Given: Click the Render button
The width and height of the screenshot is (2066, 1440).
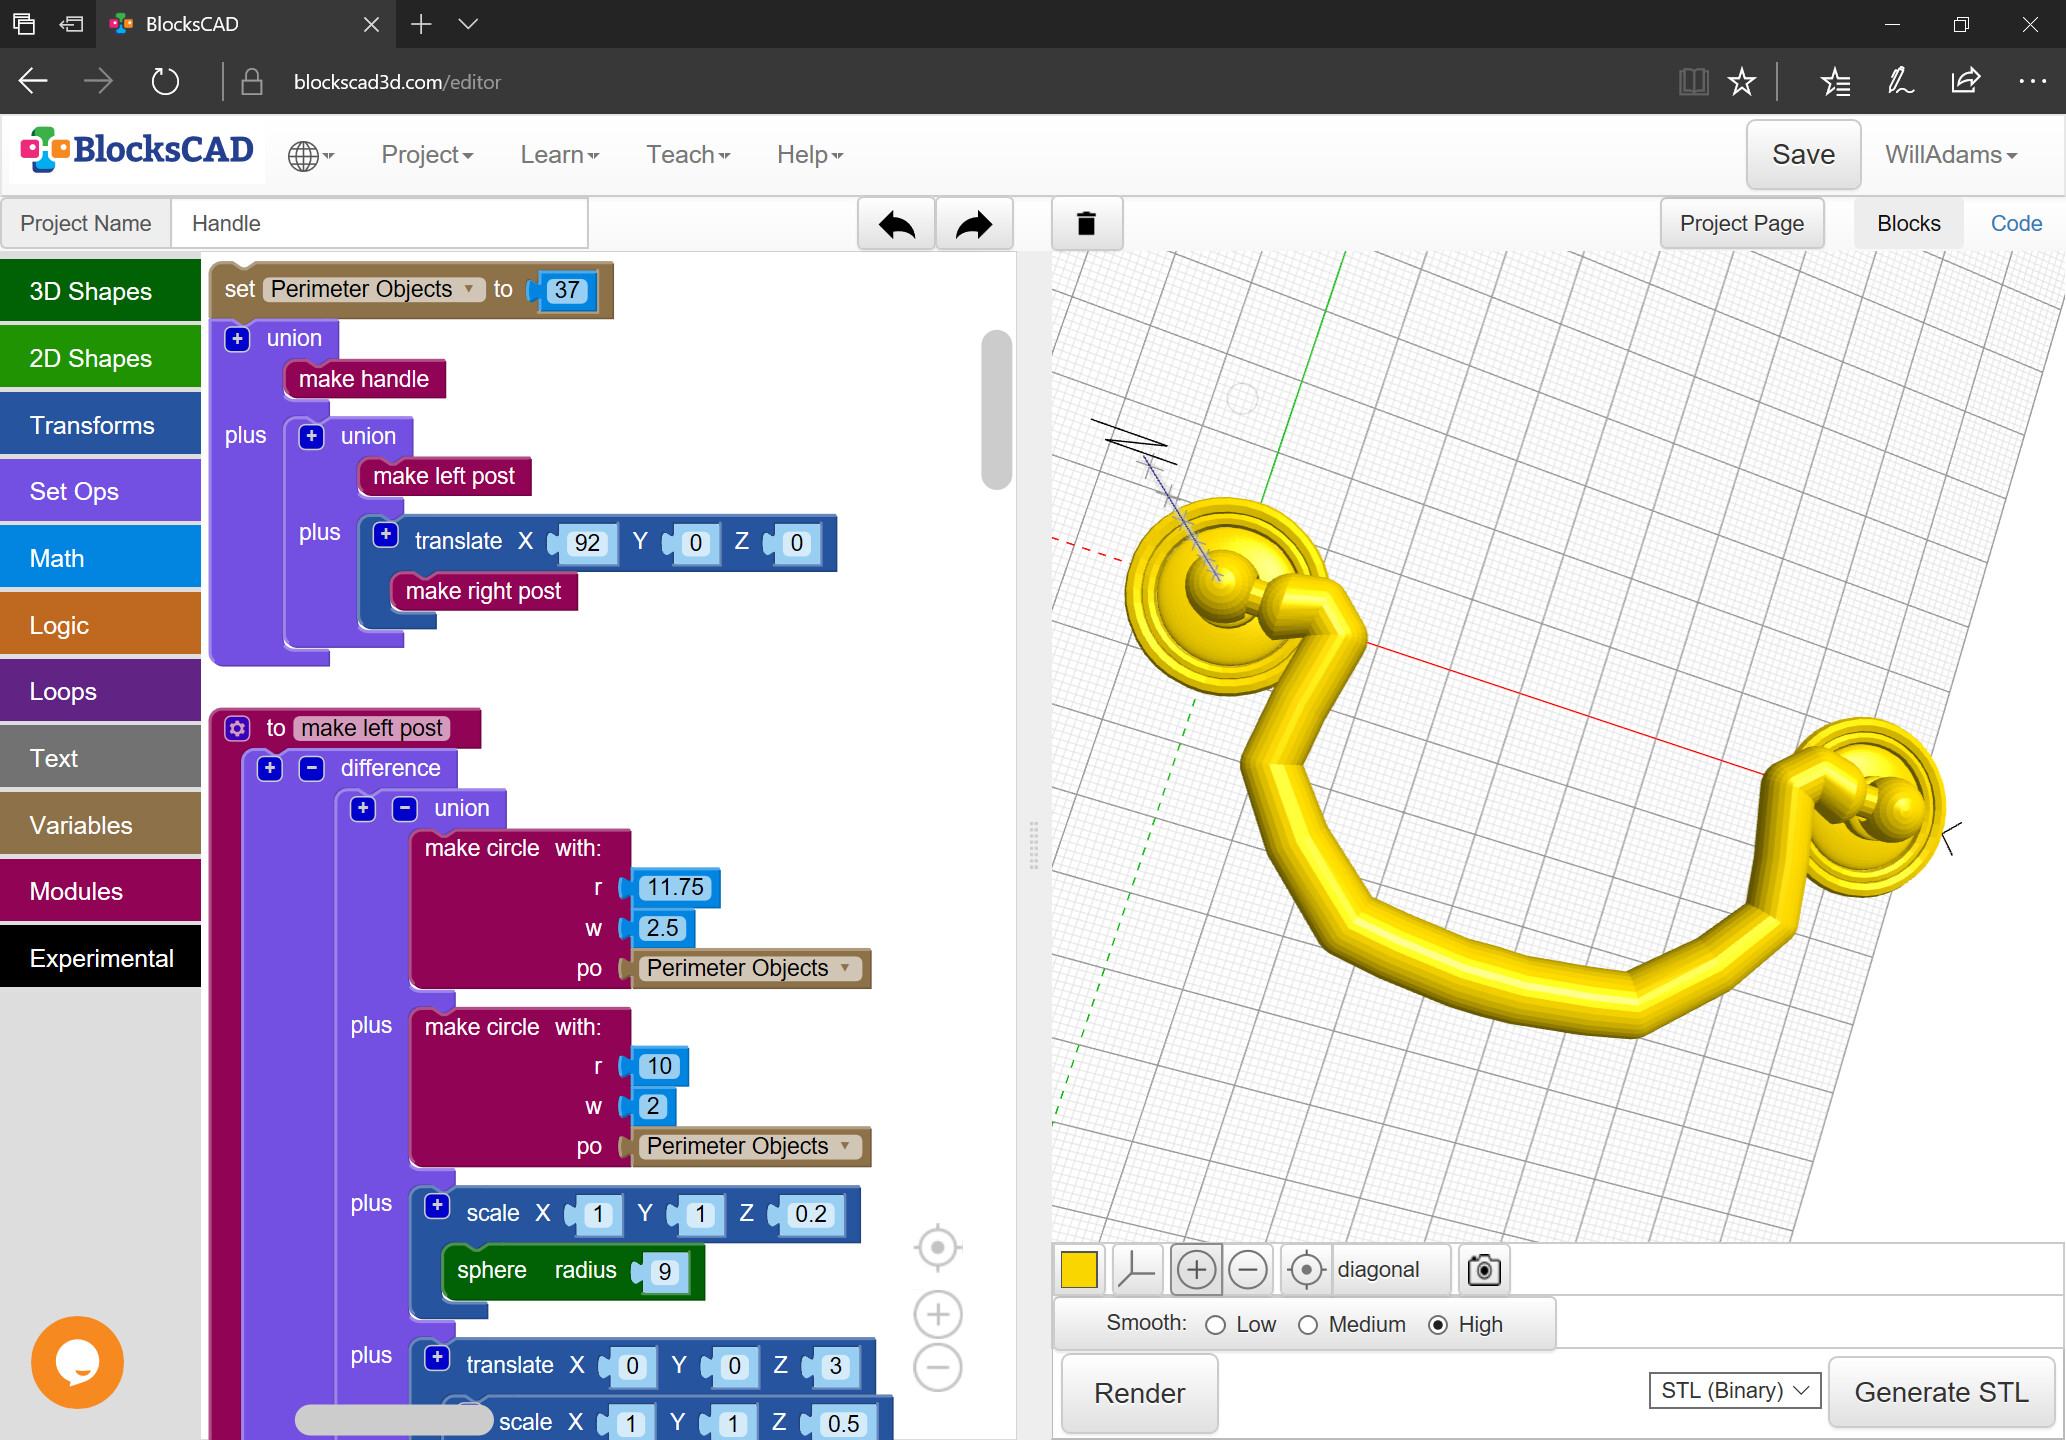Looking at the screenshot, I should pos(1139,1393).
